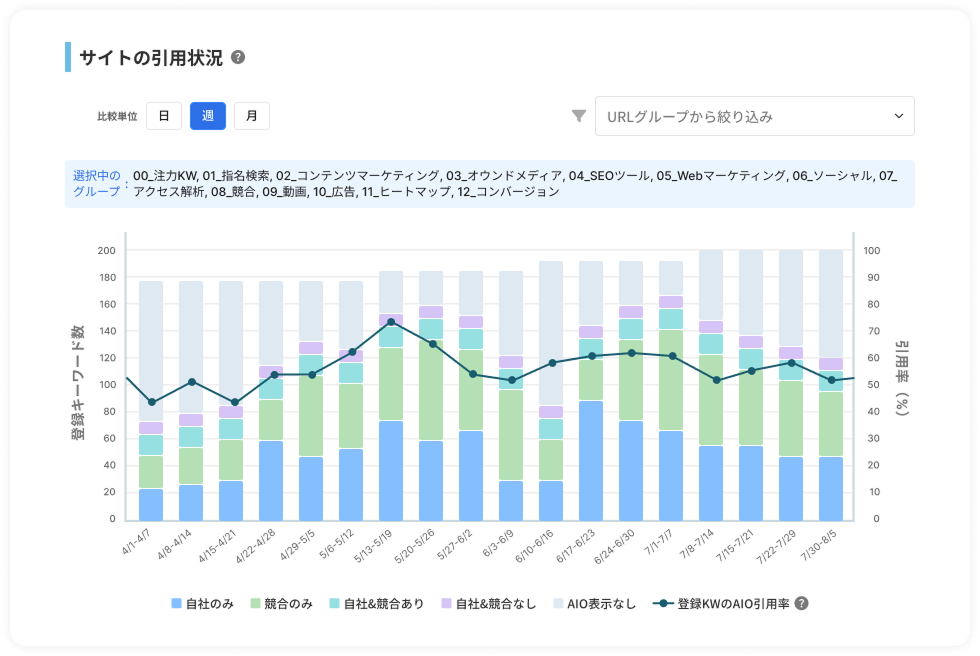Screen dimensions: 980x656
Task: Click the funnel filter icon
Action: (578, 116)
